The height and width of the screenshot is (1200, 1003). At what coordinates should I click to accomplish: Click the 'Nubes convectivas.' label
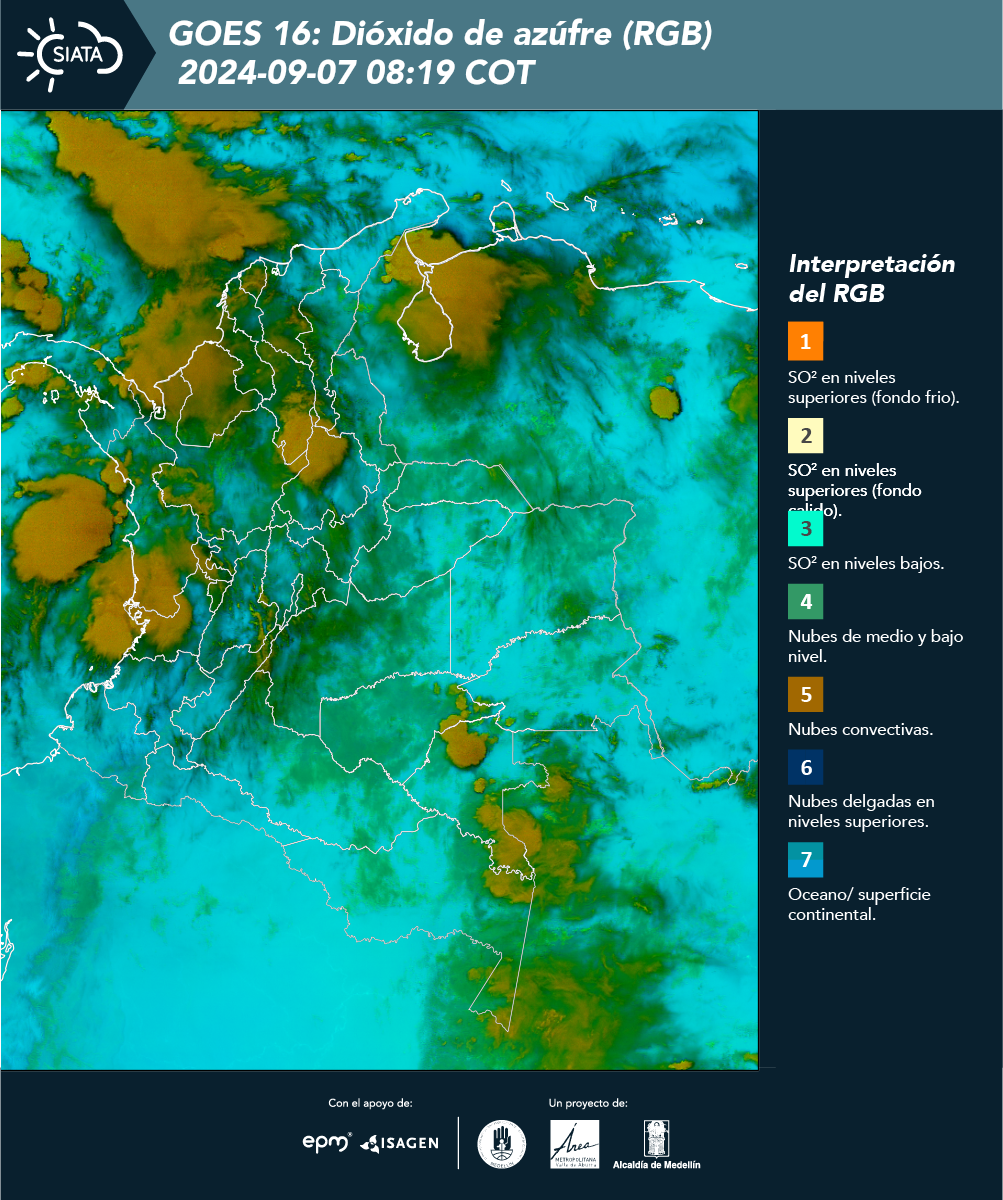tap(860, 729)
